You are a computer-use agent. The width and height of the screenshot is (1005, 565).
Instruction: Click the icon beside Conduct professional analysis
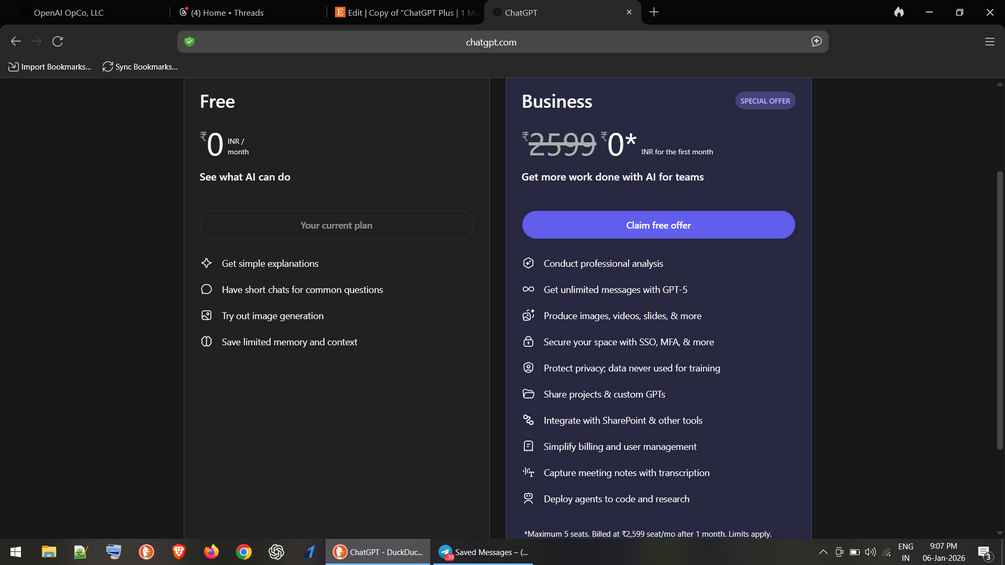click(x=528, y=263)
